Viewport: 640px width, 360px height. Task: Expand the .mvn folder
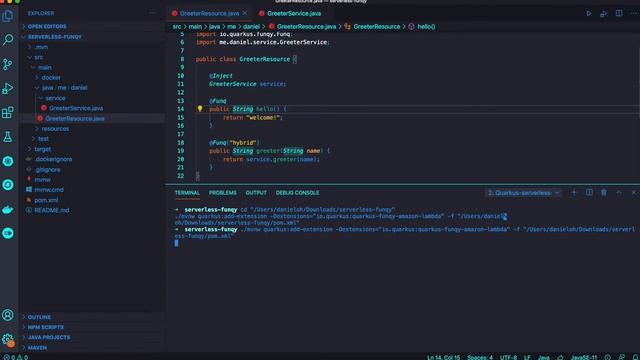(x=41, y=47)
